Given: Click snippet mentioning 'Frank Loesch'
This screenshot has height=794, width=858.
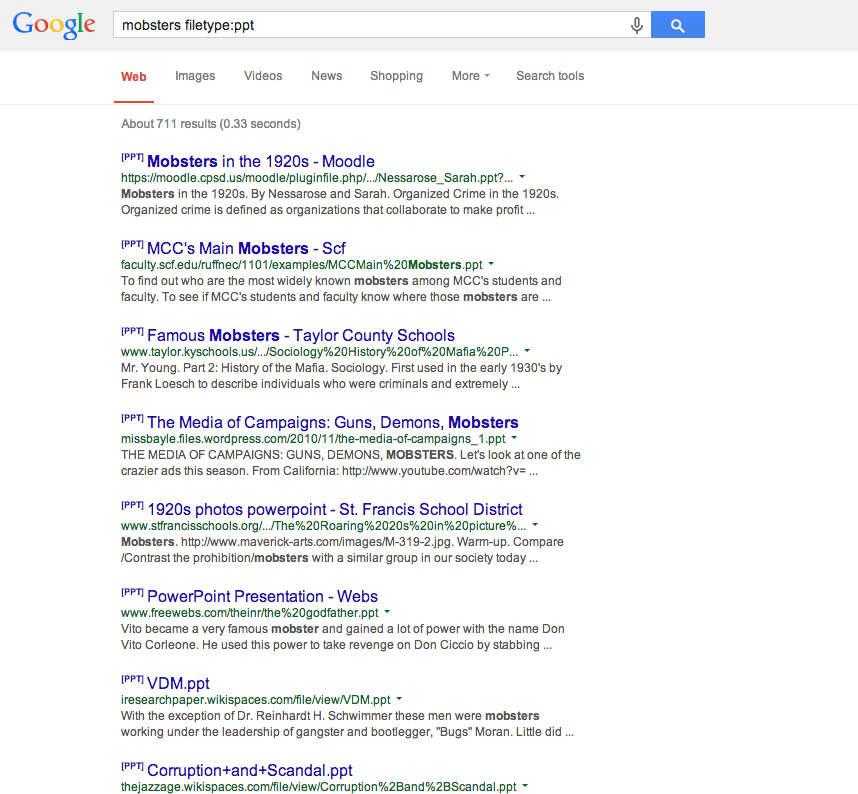Looking at the screenshot, I should (341, 376).
